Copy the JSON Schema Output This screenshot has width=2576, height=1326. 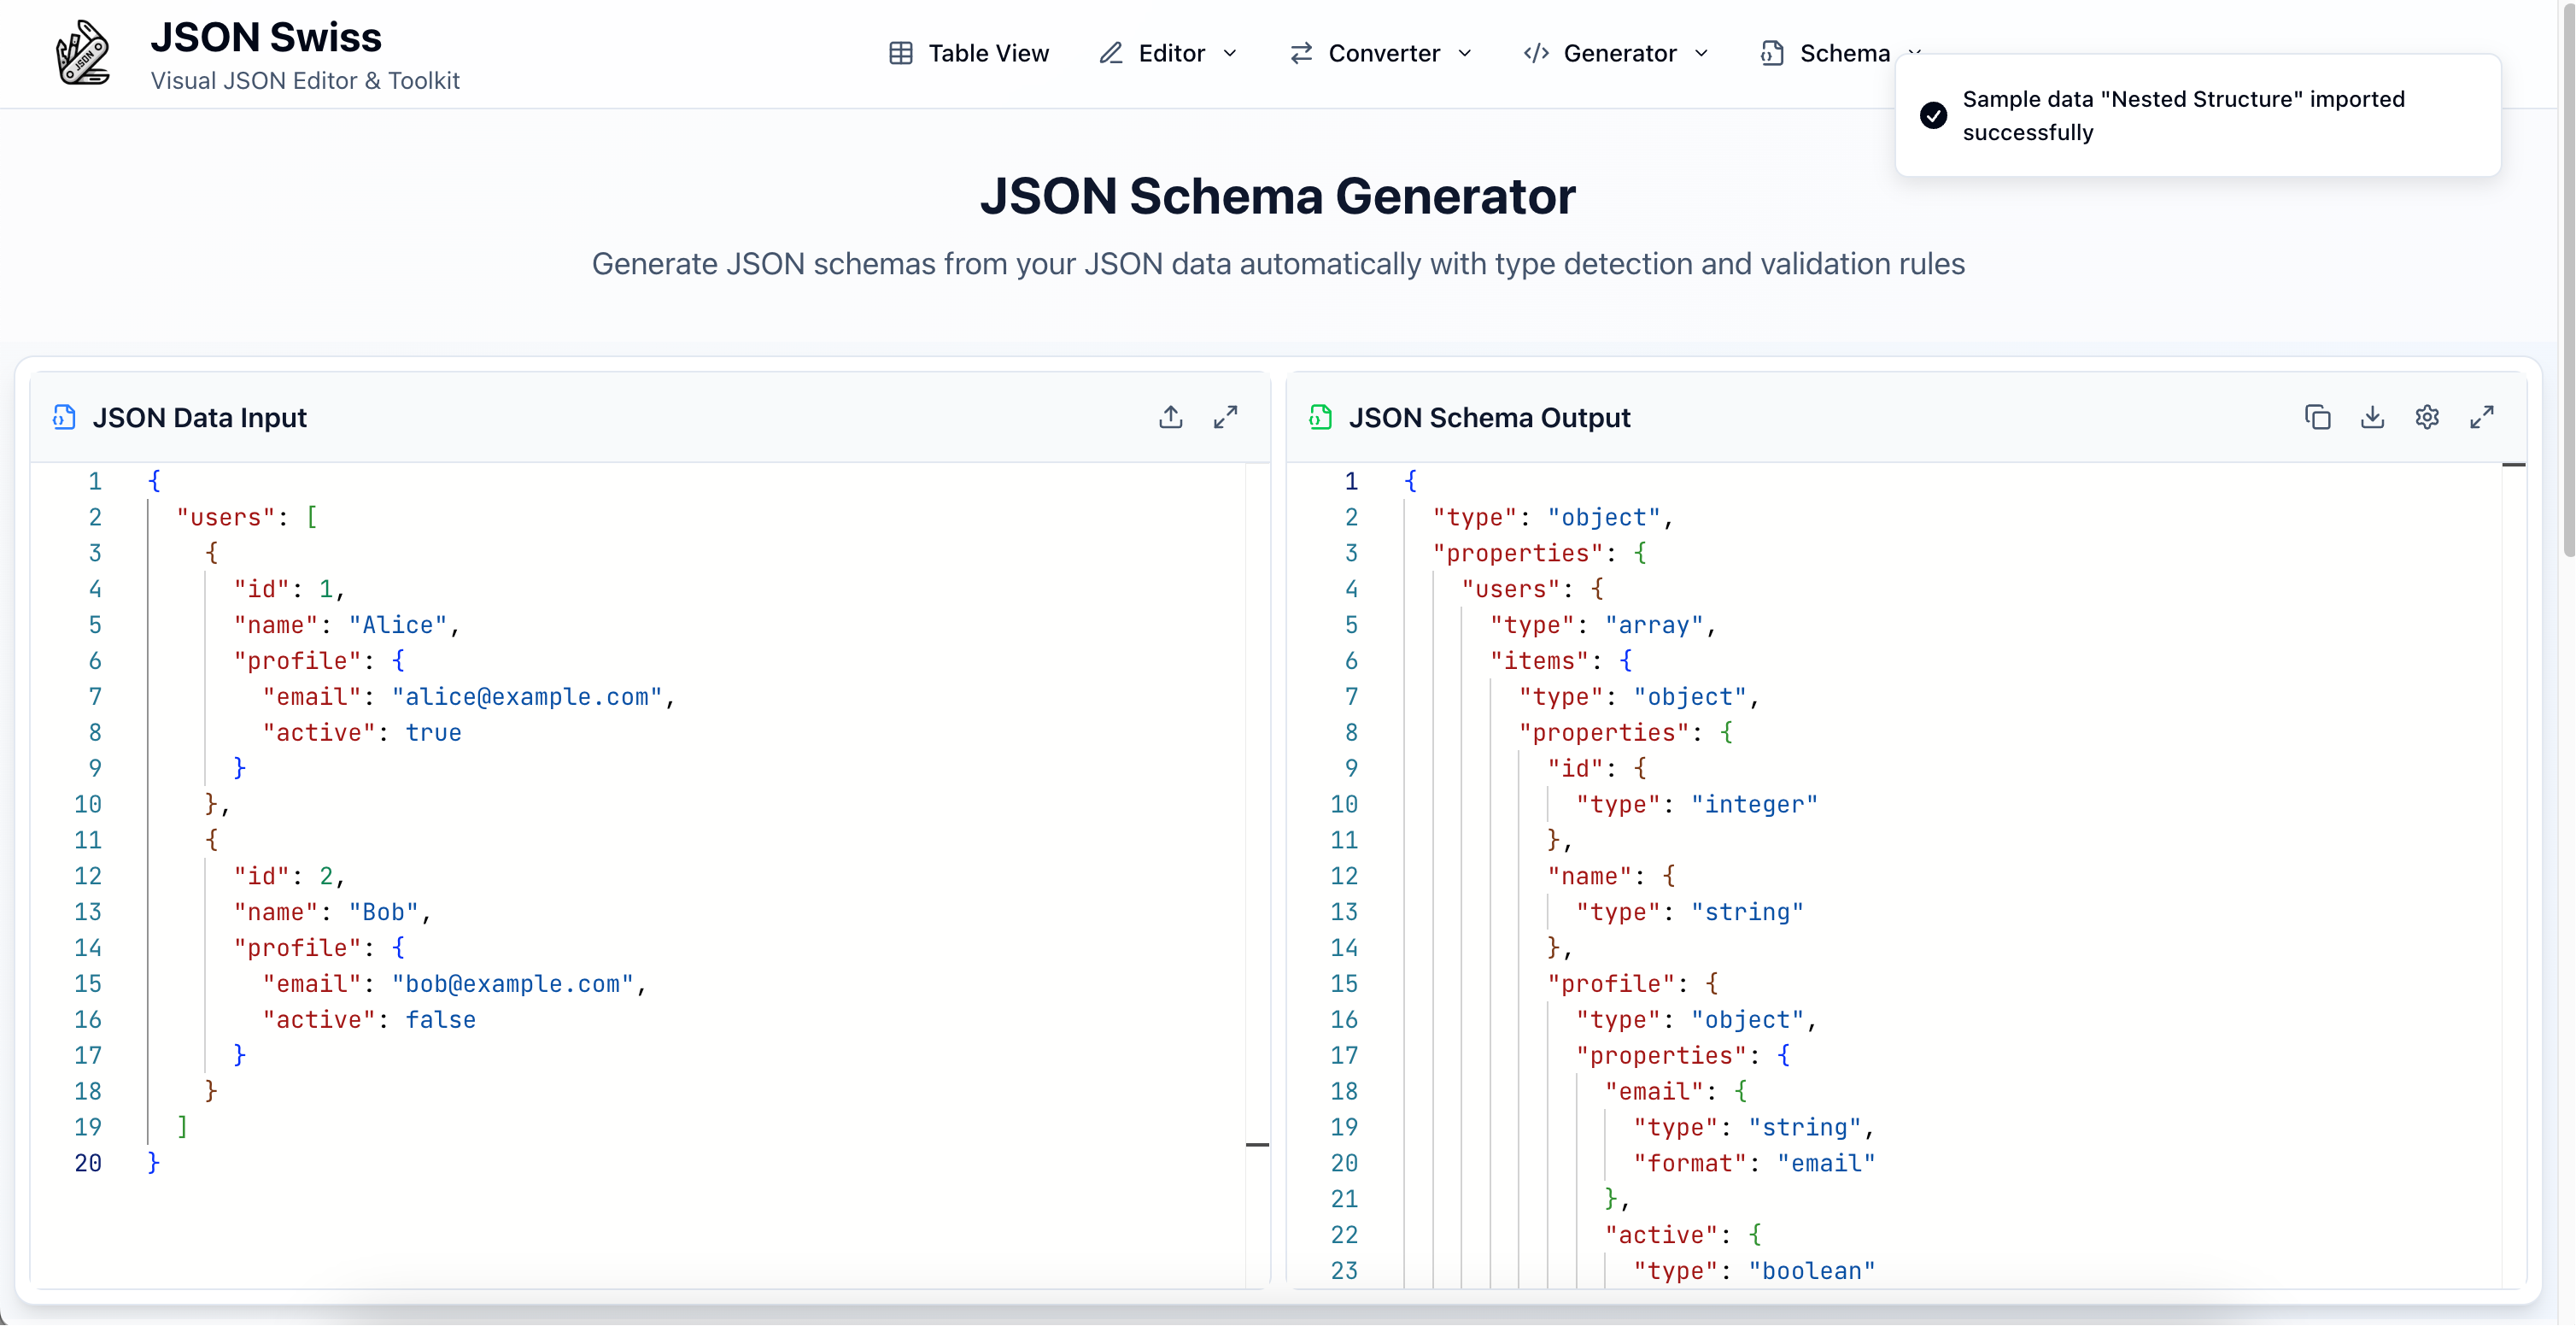tap(2317, 417)
